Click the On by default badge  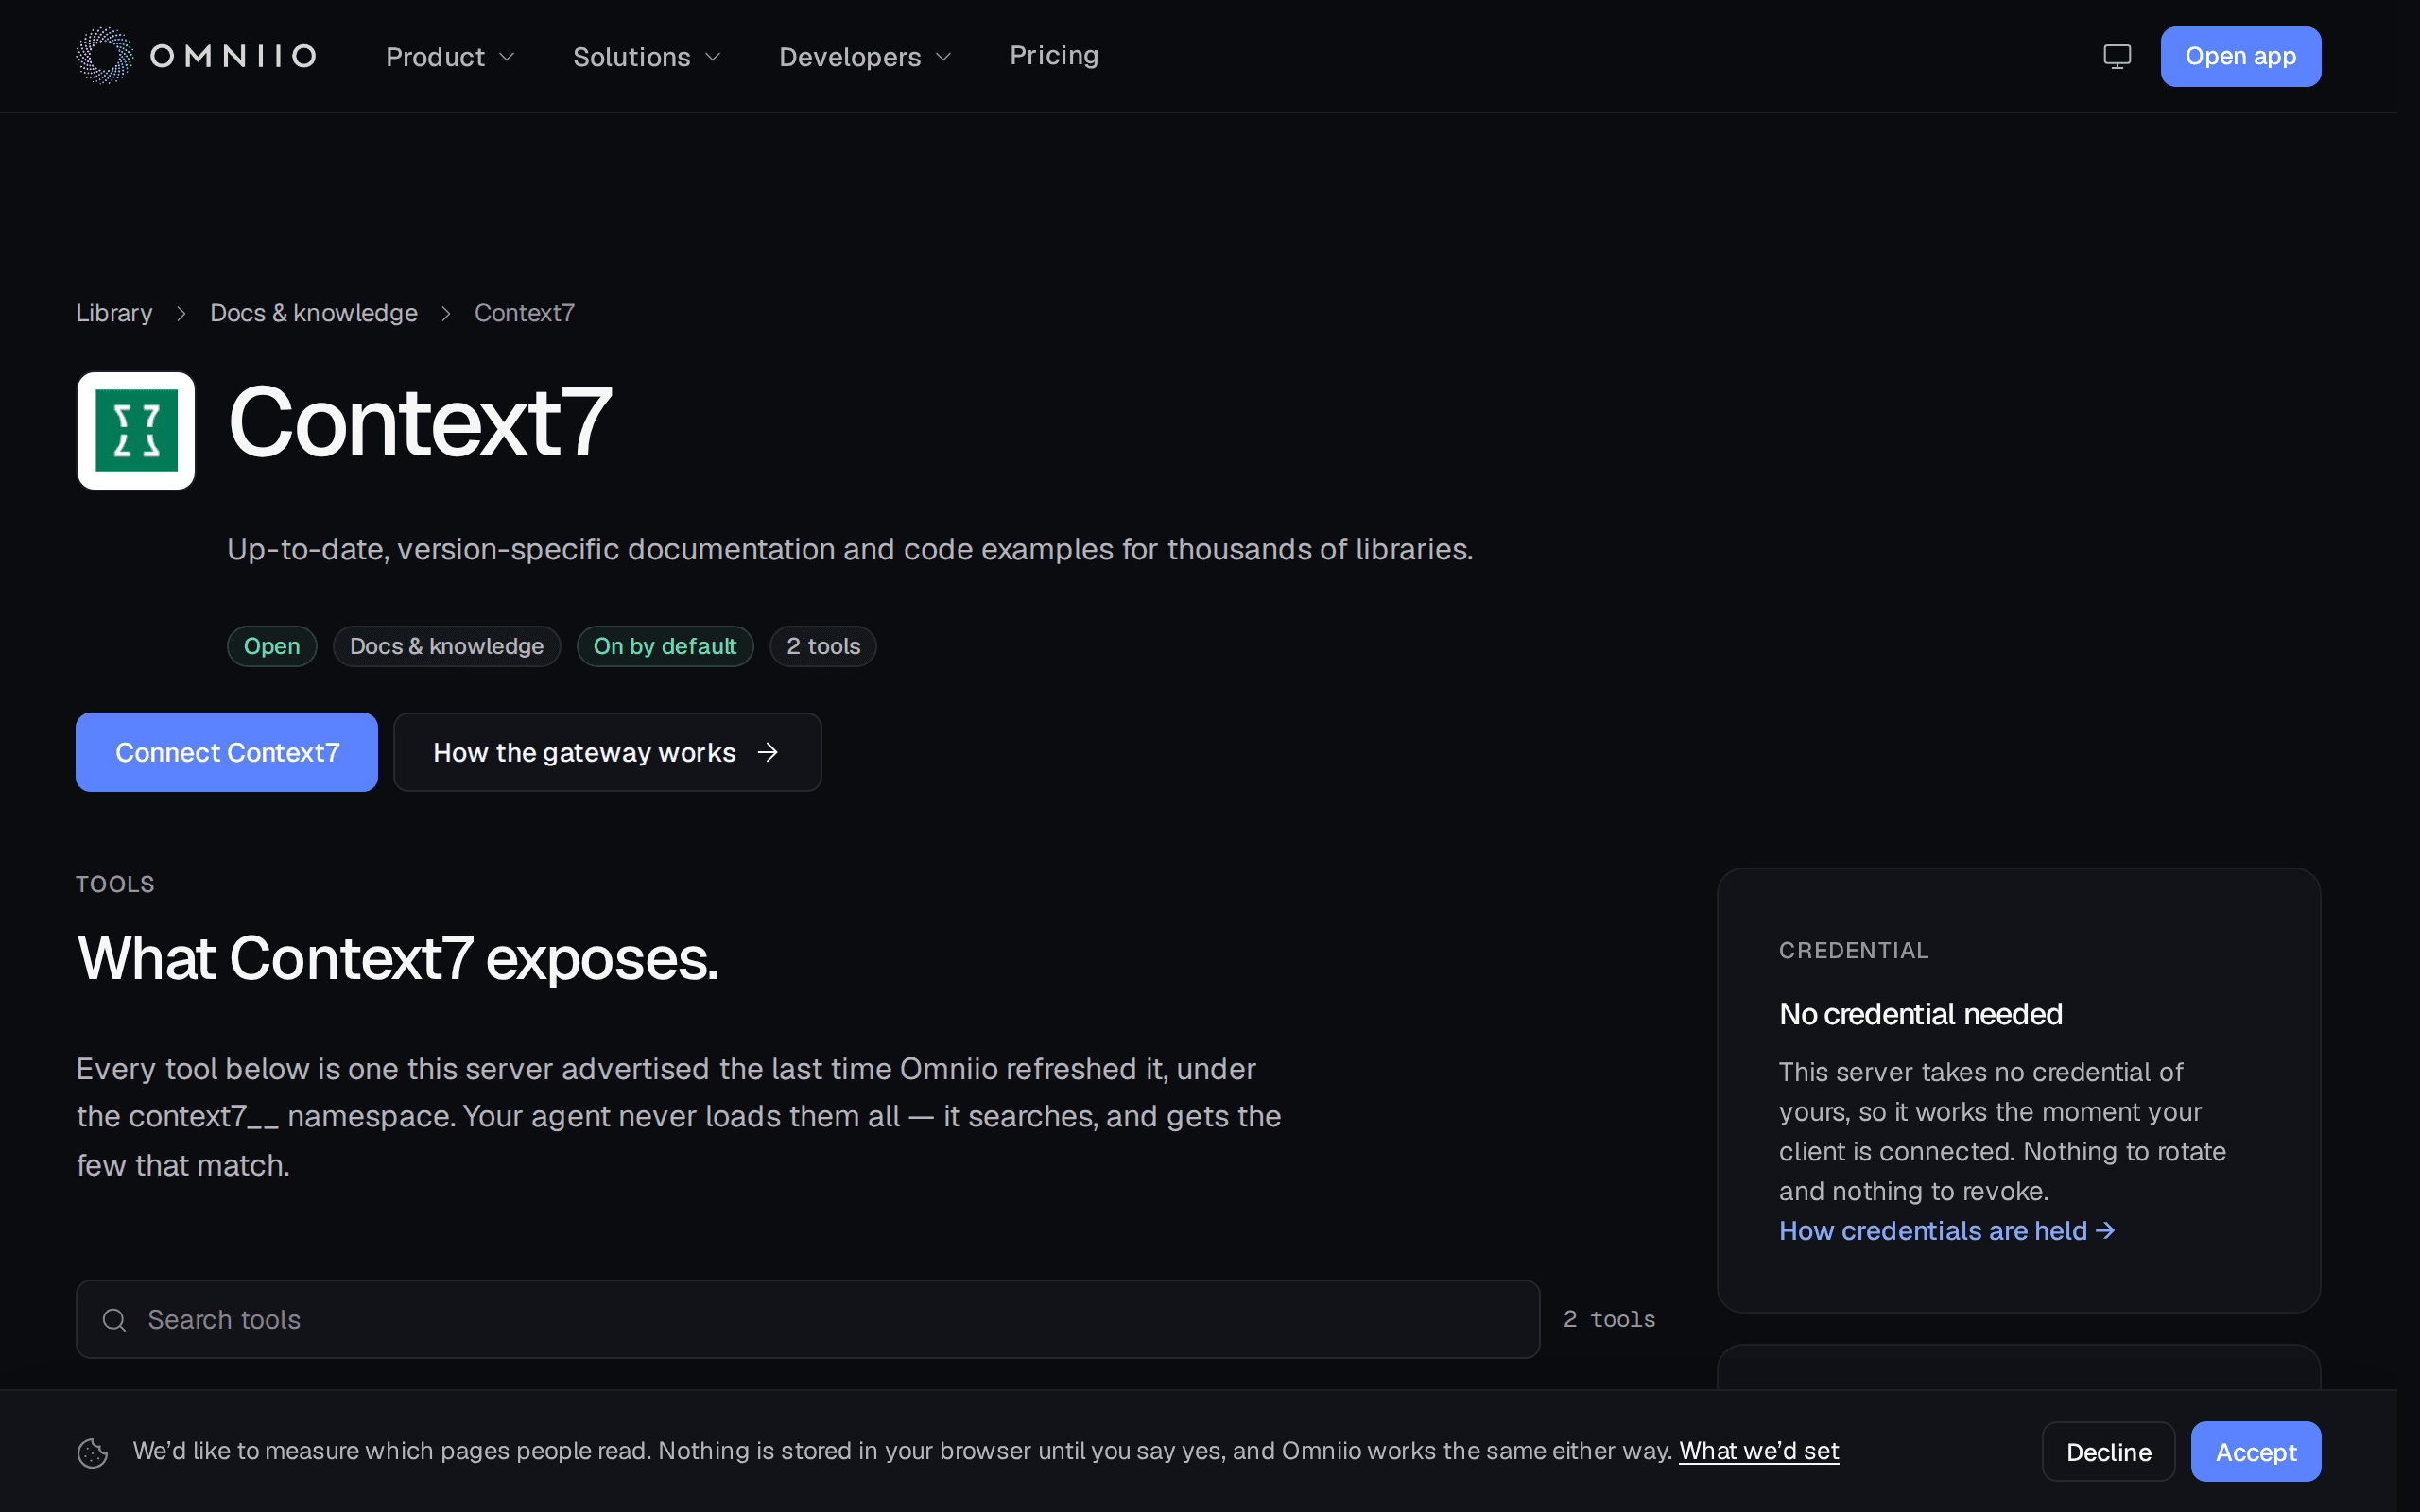pyautogui.click(x=665, y=646)
